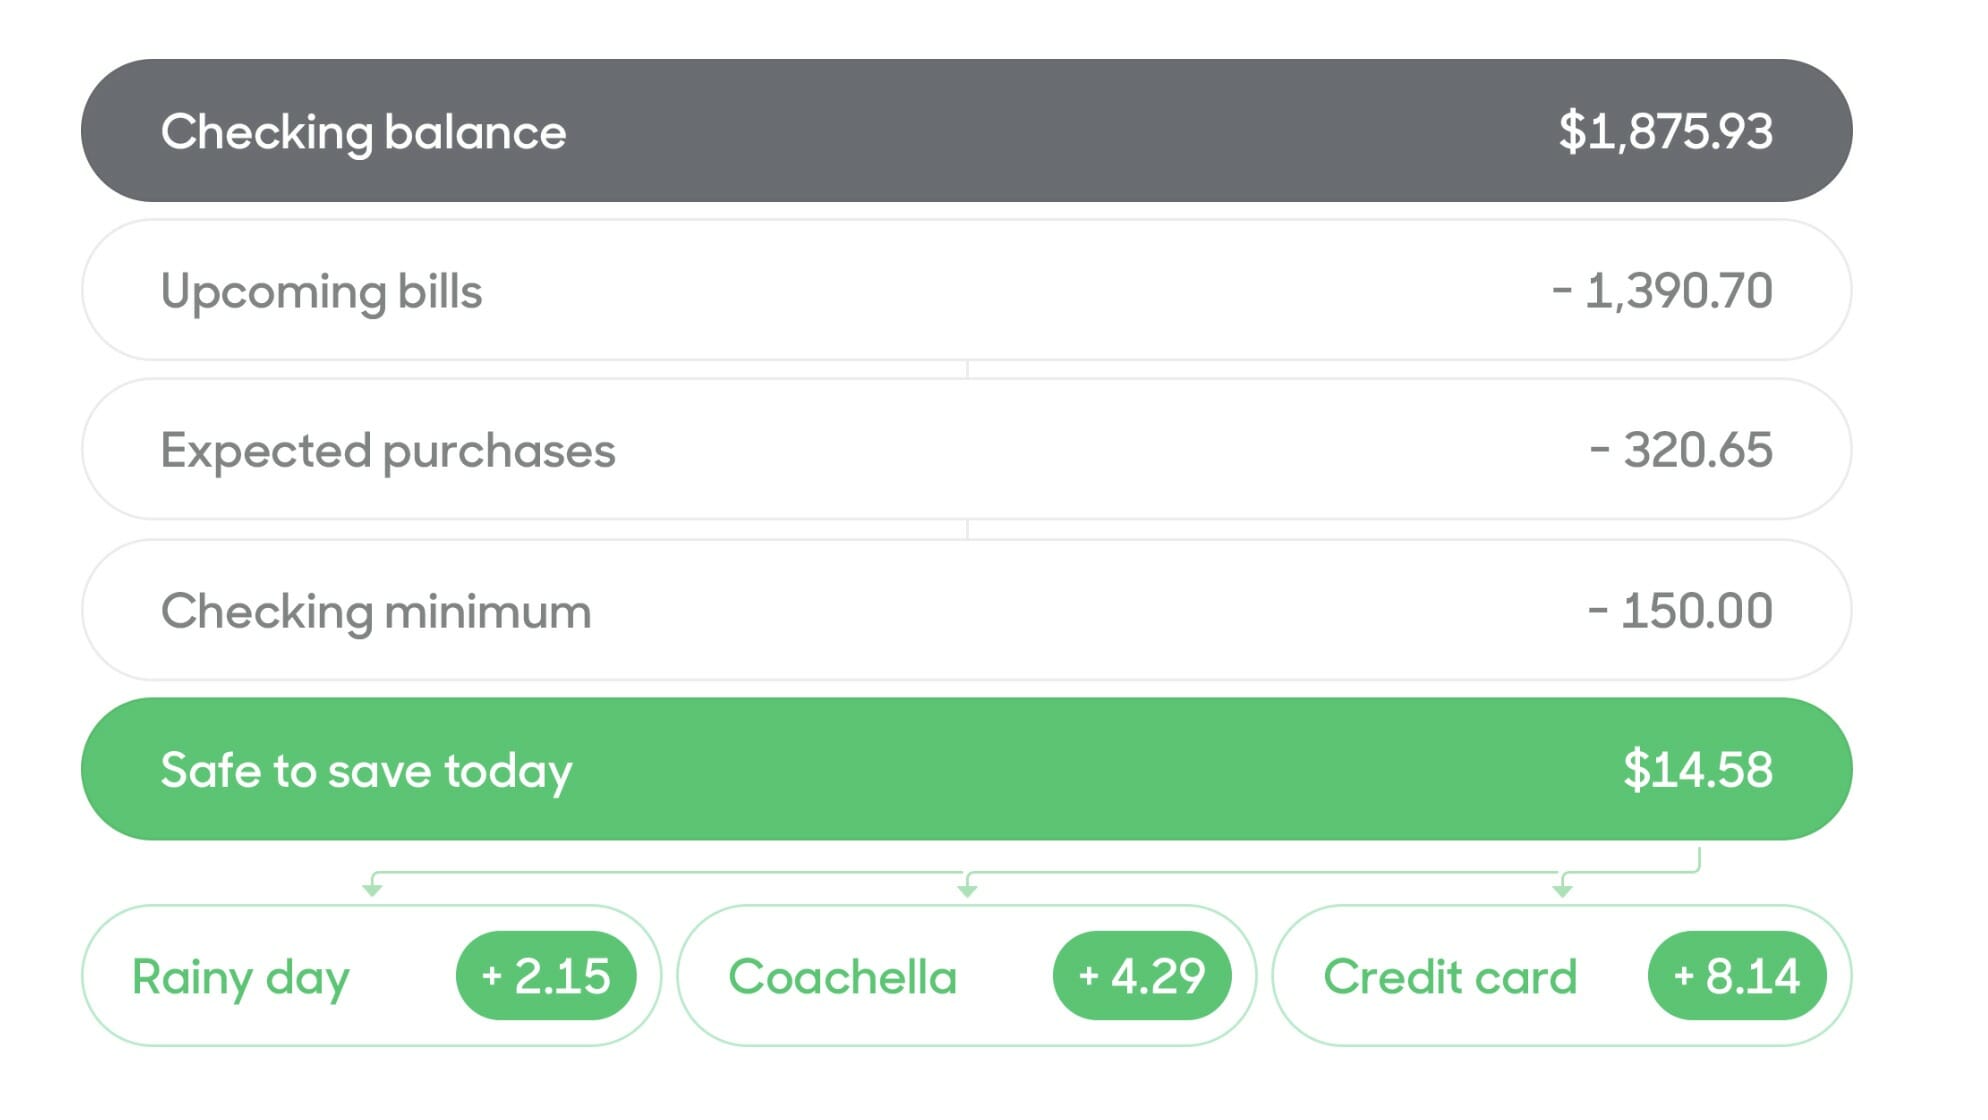Open the Credit card goal
This screenshot has width=1988, height=1120.
(1562, 976)
